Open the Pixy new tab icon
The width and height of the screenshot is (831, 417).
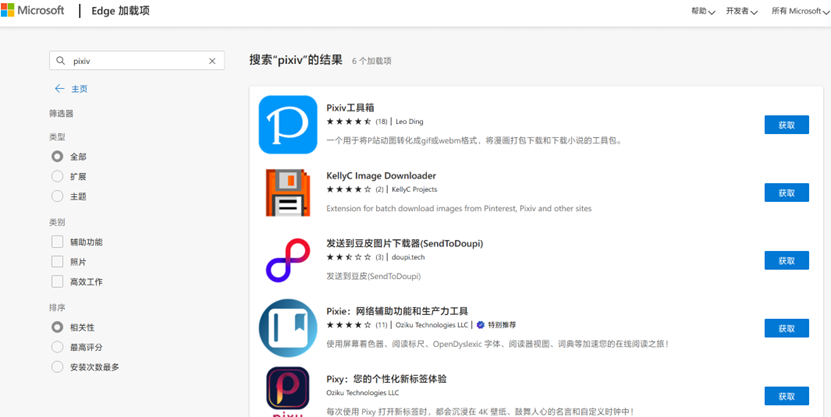click(x=288, y=392)
